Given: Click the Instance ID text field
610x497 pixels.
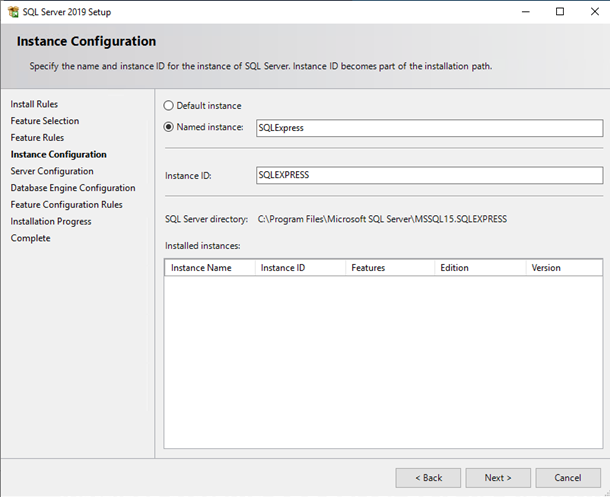Looking at the screenshot, I should click(x=429, y=175).
